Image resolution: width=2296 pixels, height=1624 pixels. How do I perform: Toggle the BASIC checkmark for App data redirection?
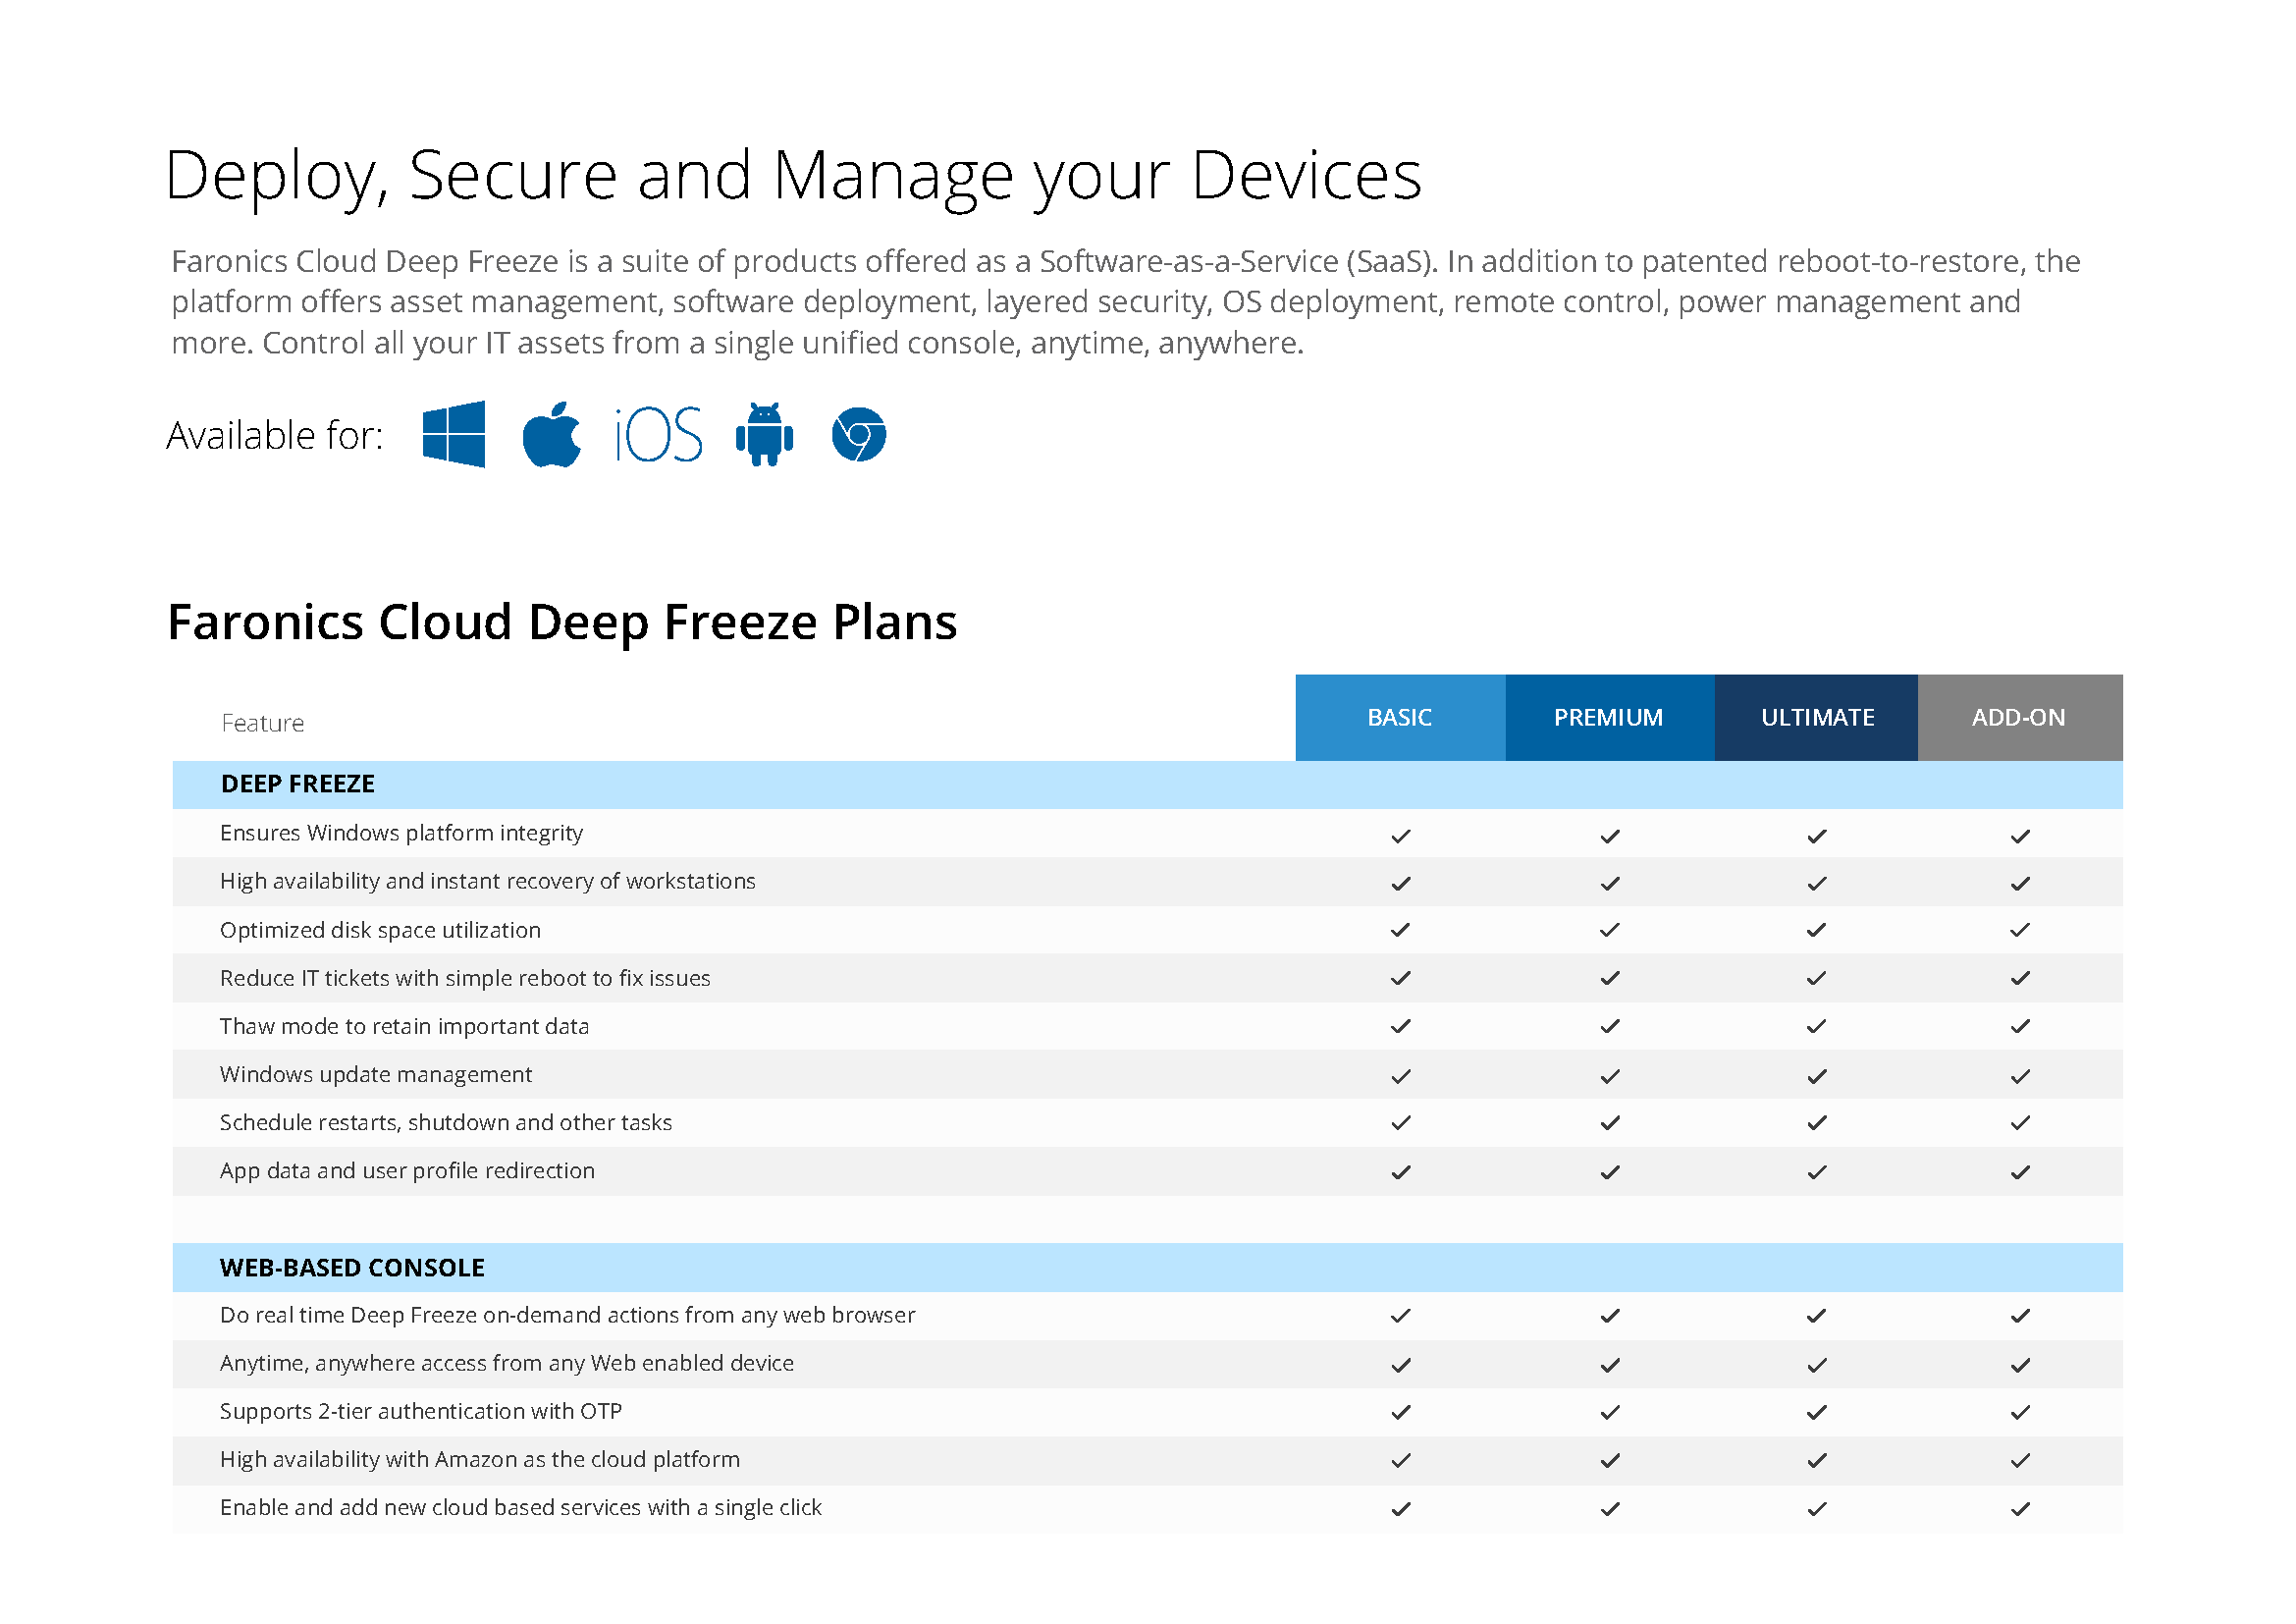point(1401,1170)
